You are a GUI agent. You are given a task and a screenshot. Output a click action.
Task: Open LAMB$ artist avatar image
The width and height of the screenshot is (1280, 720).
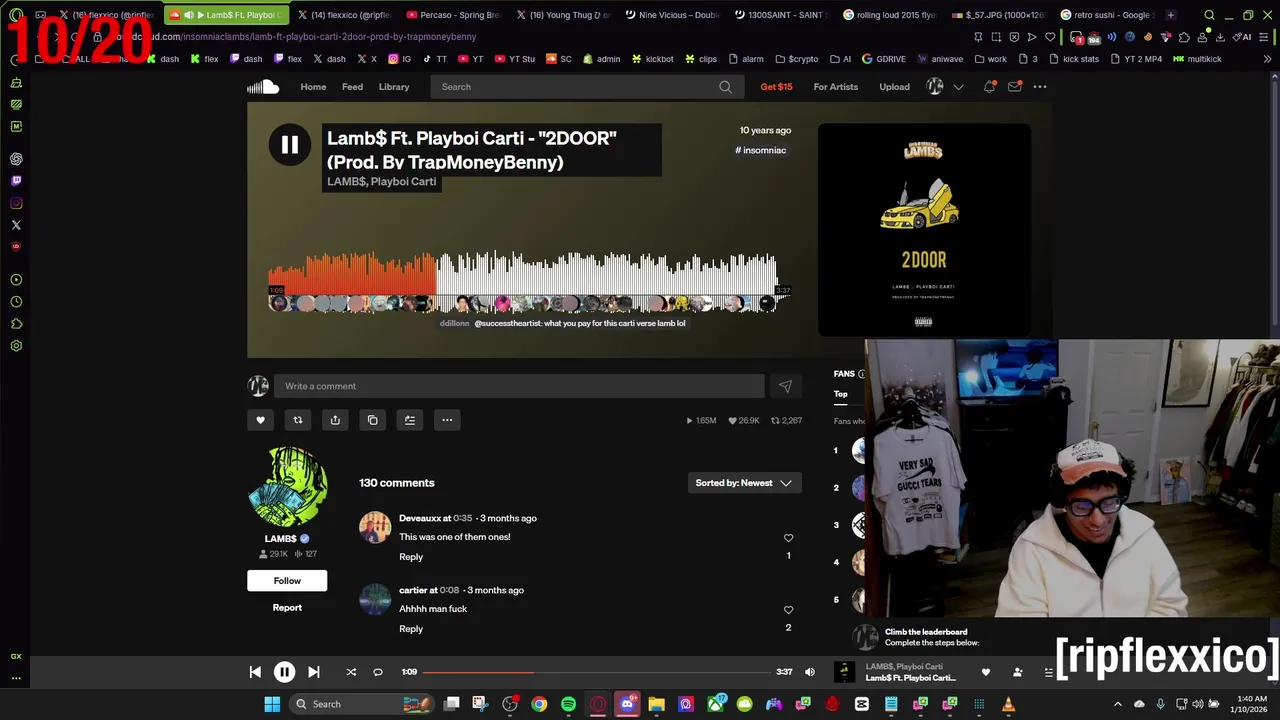point(287,487)
